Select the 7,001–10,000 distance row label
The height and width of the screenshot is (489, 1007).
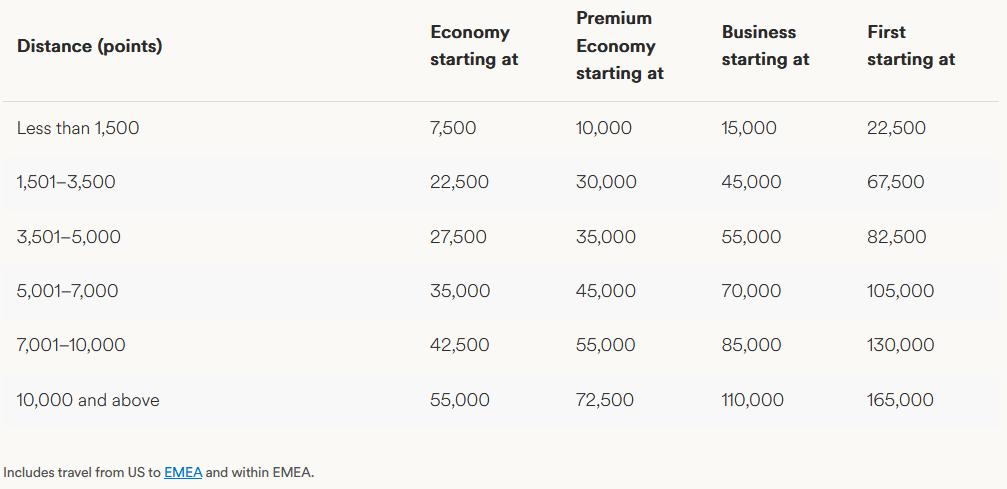click(x=71, y=345)
